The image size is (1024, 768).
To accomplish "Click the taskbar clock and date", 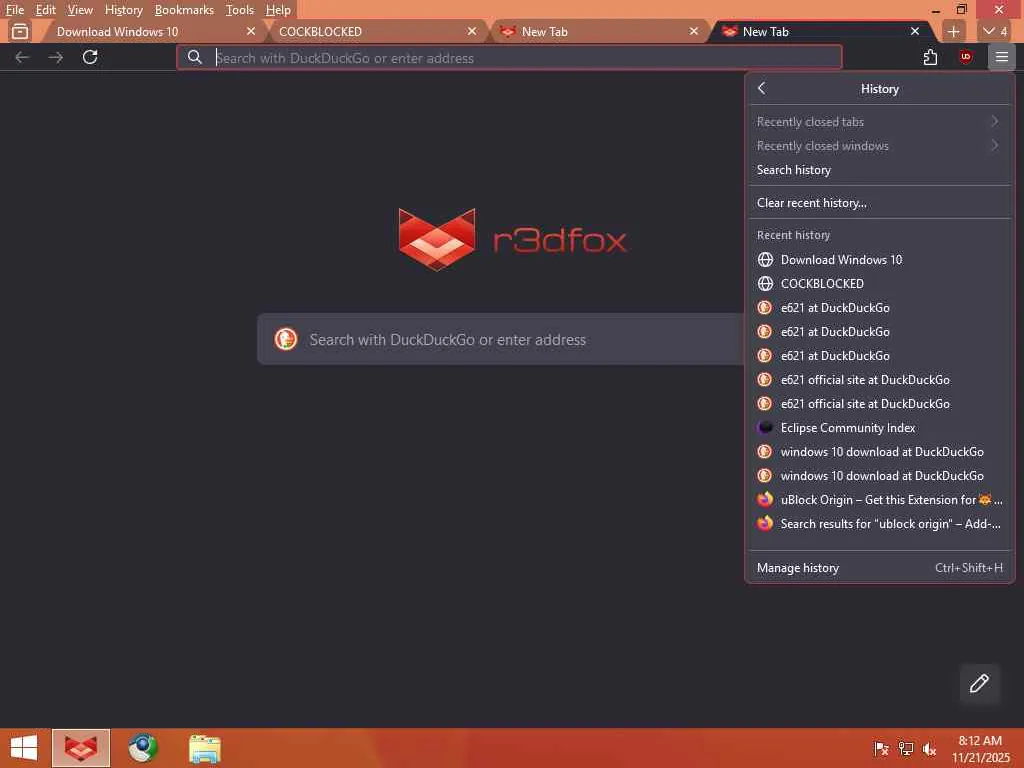I will coord(980,749).
